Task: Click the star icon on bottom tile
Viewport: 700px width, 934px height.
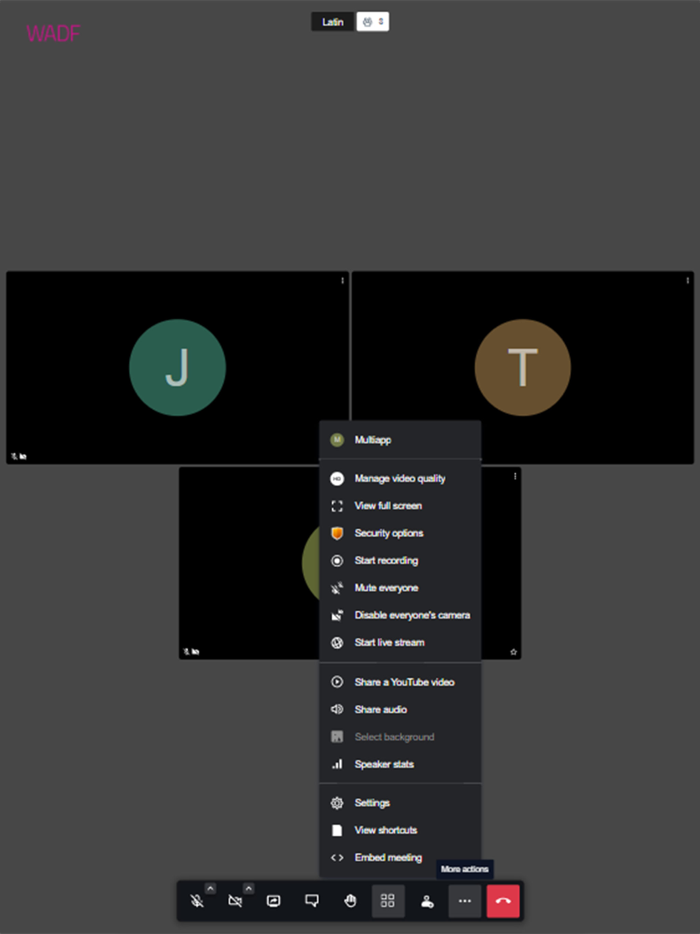Action: [514, 652]
